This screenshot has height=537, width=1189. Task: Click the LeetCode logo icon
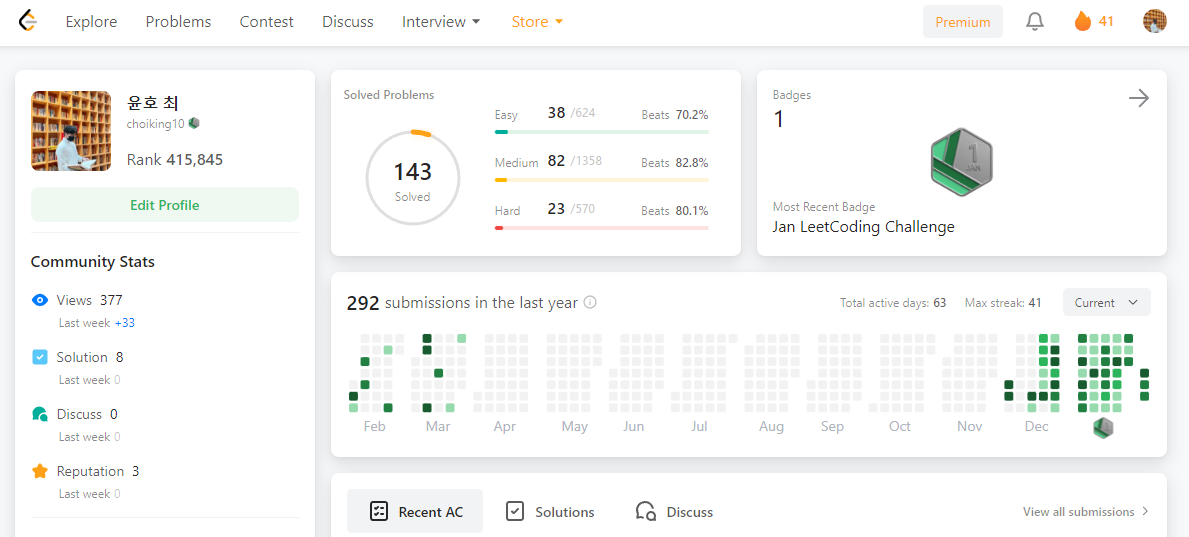[28, 21]
